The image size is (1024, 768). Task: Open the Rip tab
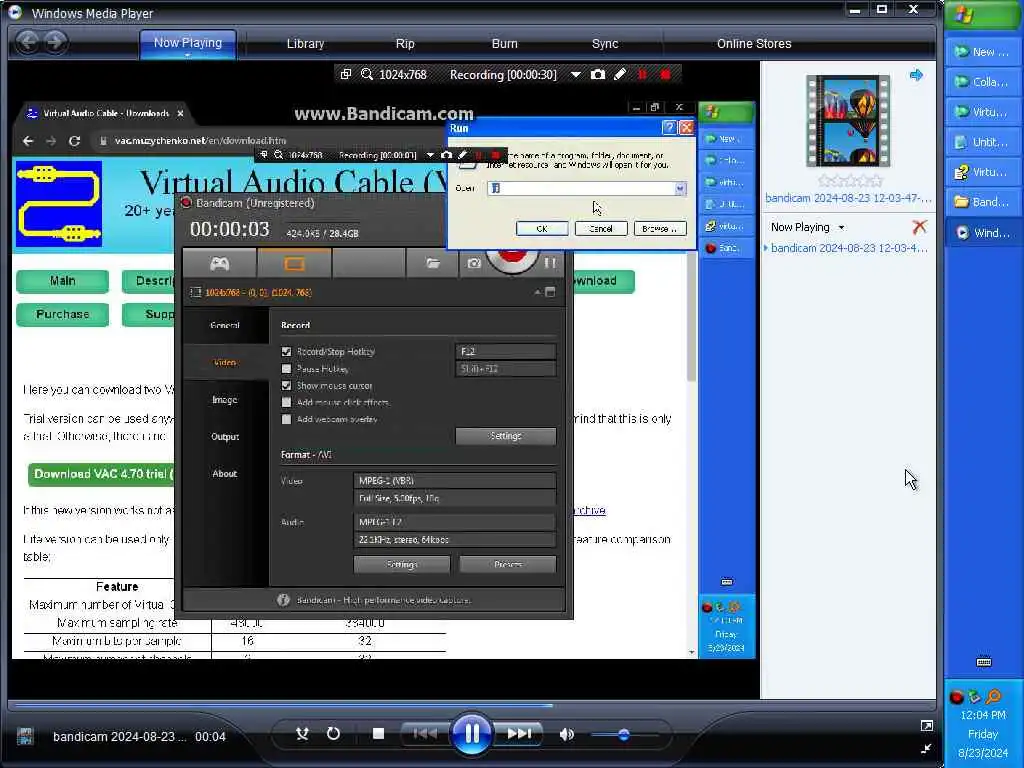click(405, 44)
